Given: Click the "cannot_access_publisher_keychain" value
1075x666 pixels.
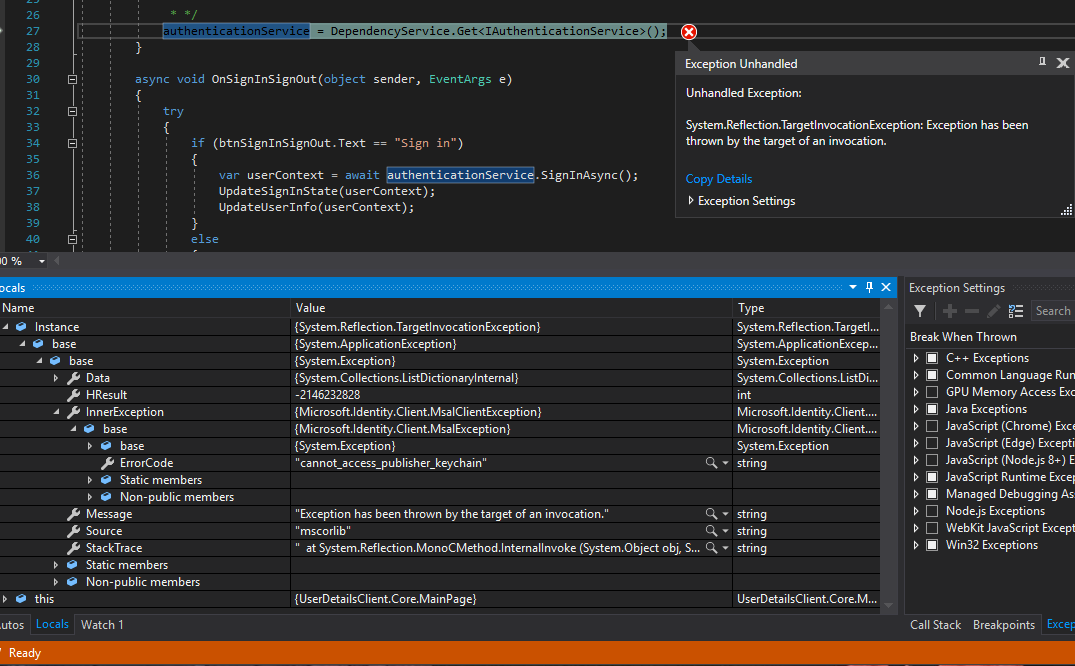Looking at the screenshot, I should click(391, 463).
